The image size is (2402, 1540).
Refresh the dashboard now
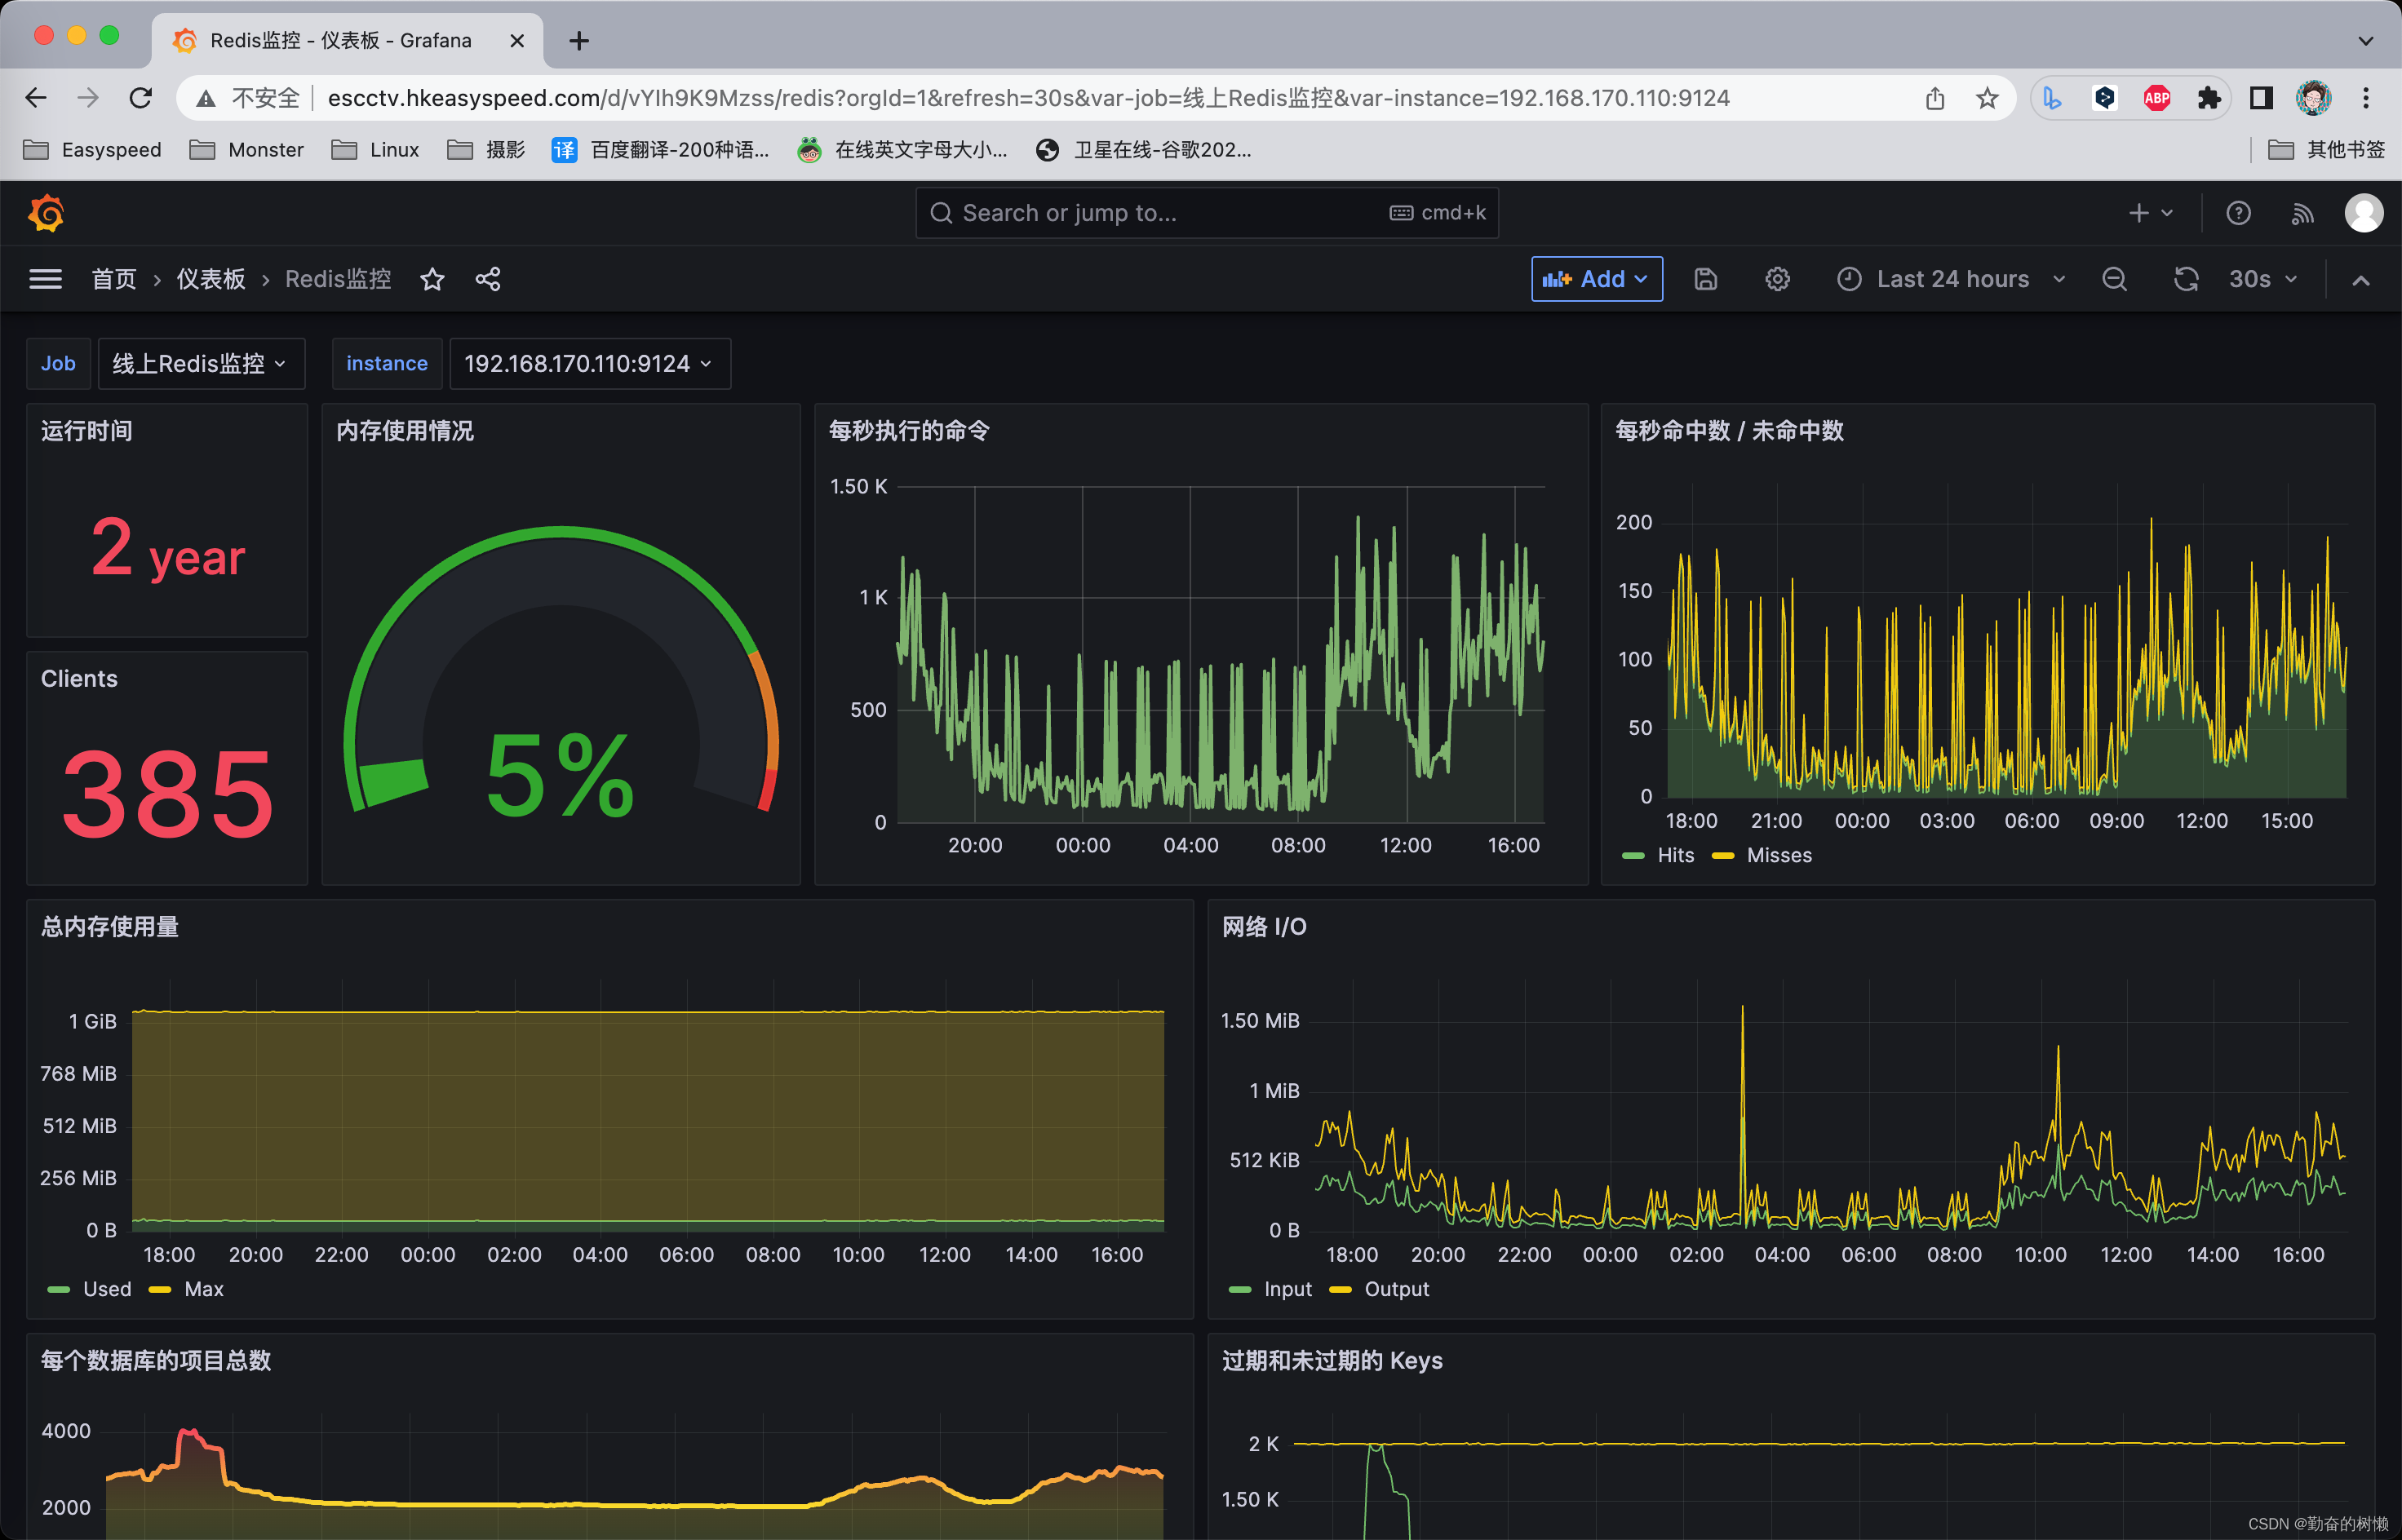coord(2186,279)
